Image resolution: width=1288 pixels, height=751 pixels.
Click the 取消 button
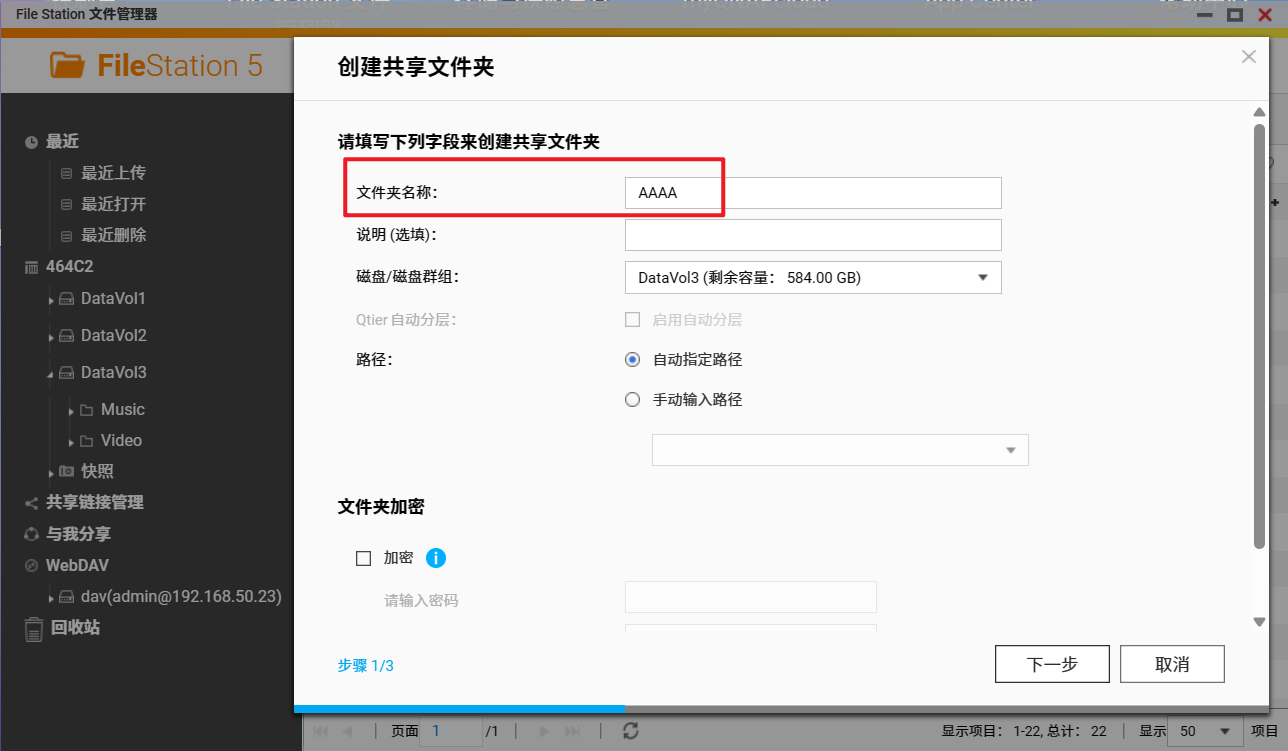point(1172,664)
